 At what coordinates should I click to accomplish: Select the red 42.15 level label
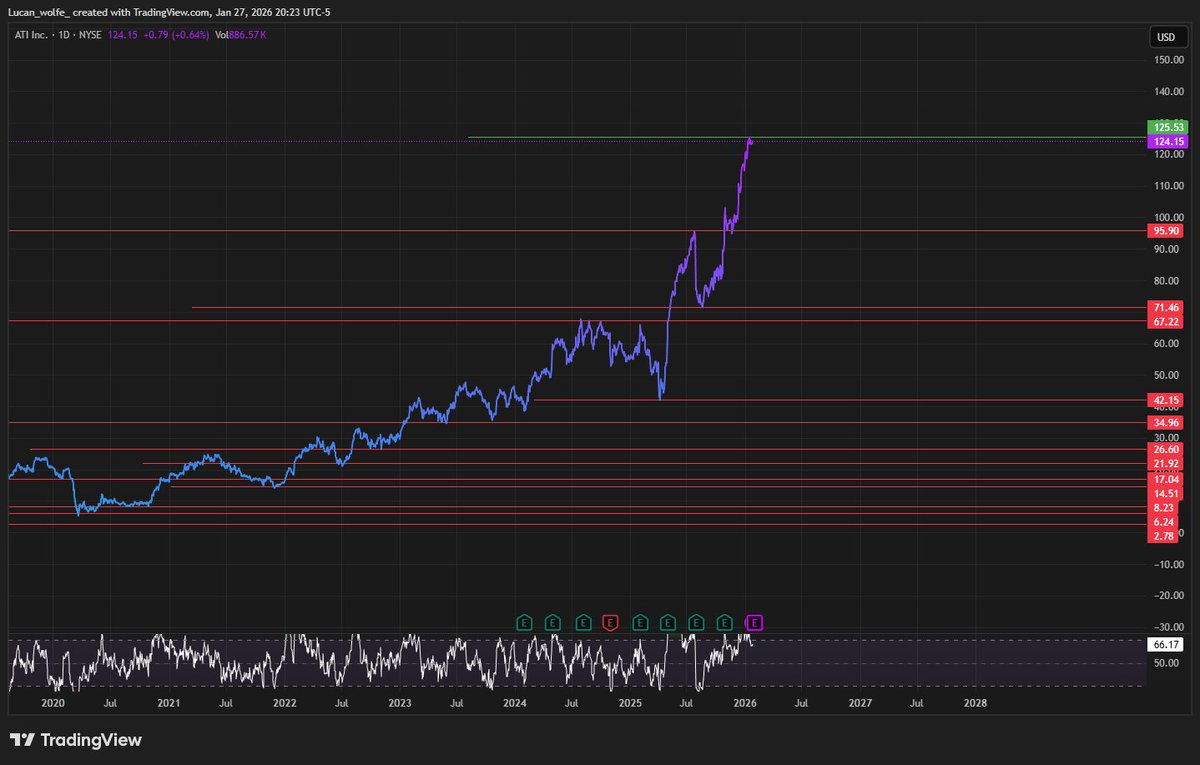coord(1168,400)
